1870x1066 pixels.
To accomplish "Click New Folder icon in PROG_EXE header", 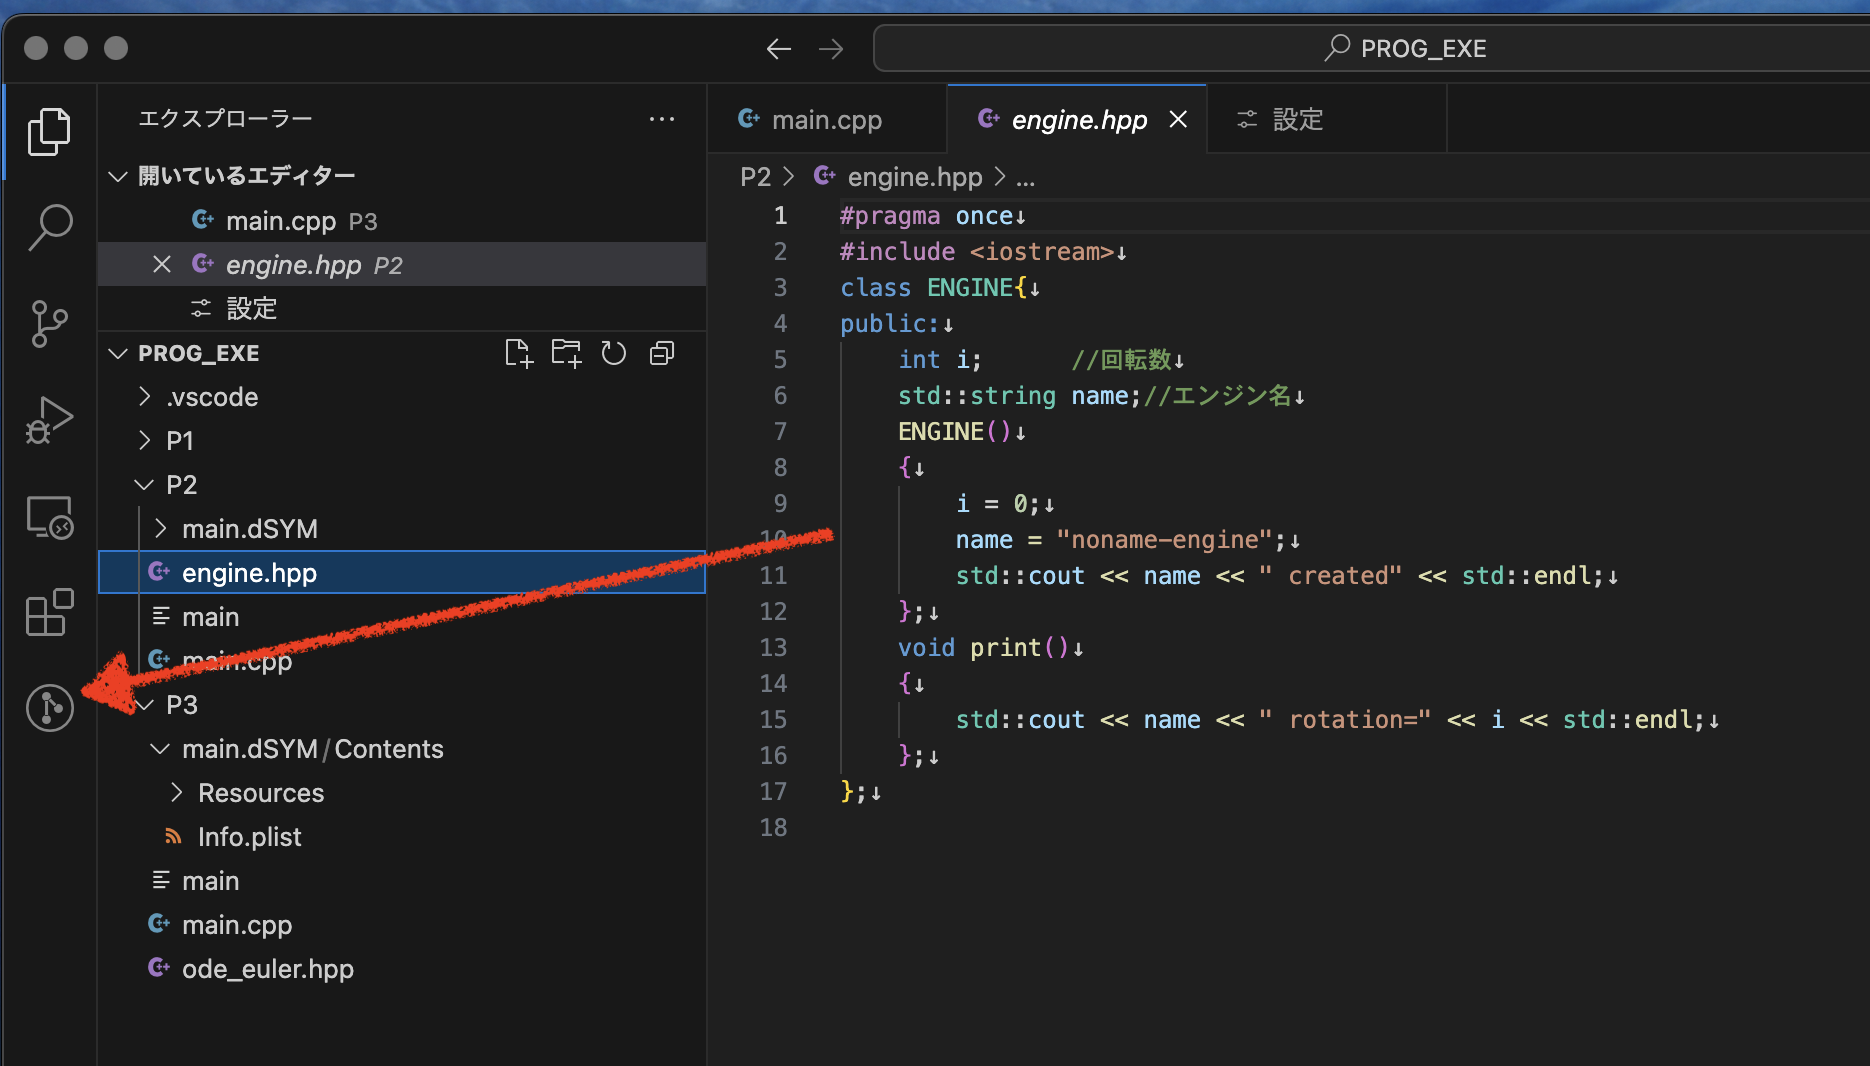I will pos(566,353).
